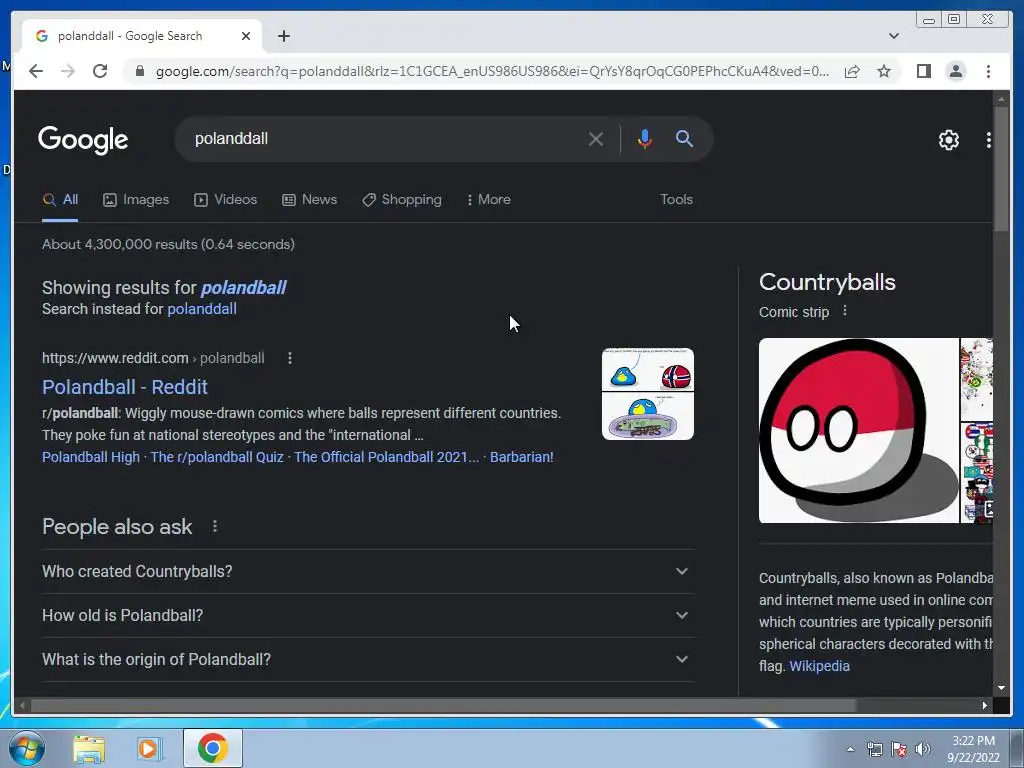Open a new tab with the plus button
This screenshot has height=768, width=1024.
tap(283, 36)
